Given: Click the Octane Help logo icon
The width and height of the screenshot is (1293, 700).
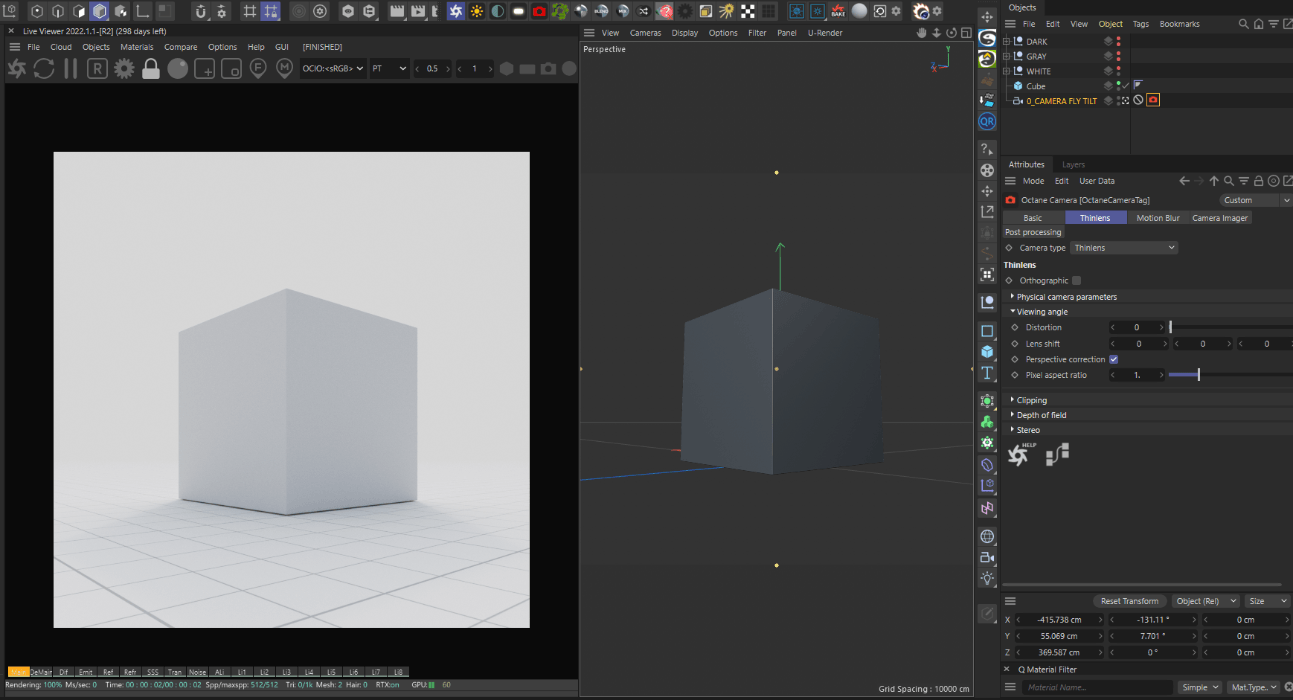Looking at the screenshot, I should [x=1019, y=456].
